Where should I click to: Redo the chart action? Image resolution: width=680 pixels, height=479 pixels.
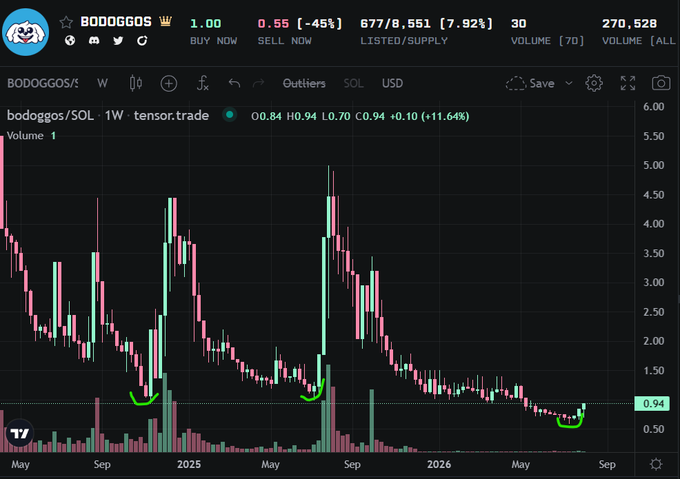click(x=258, y=83)
